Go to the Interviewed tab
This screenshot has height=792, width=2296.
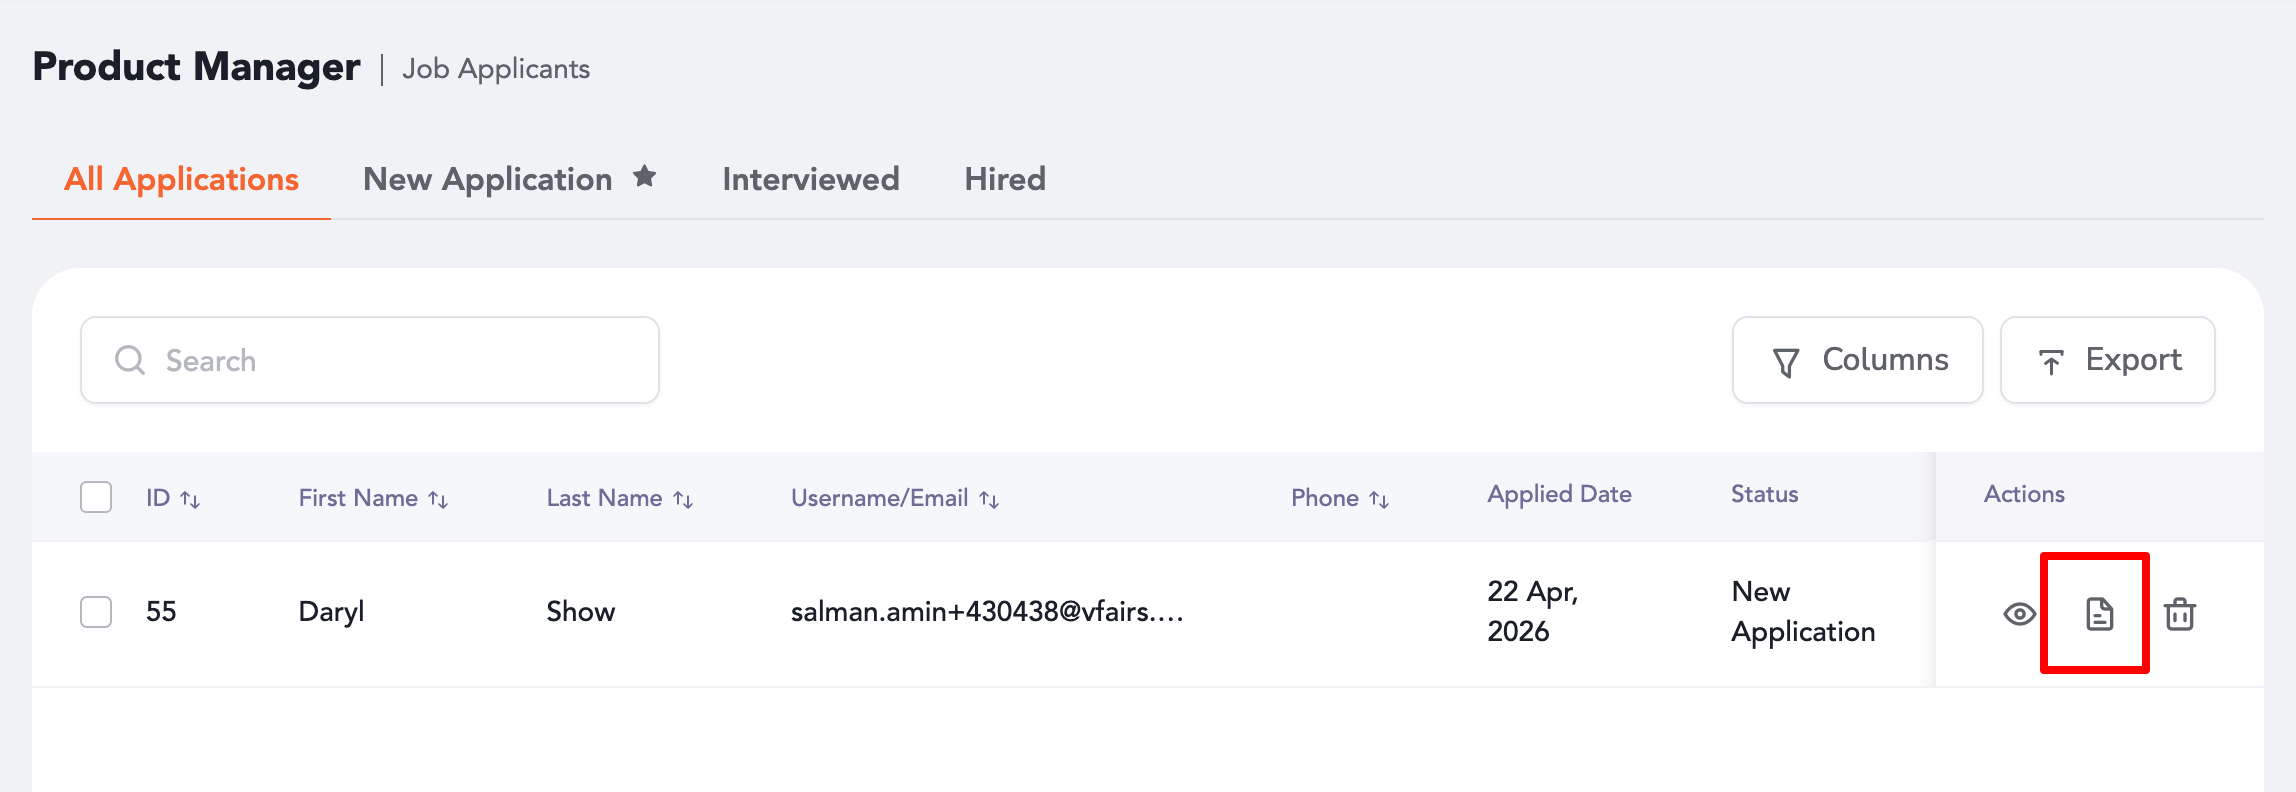point(810,179)
